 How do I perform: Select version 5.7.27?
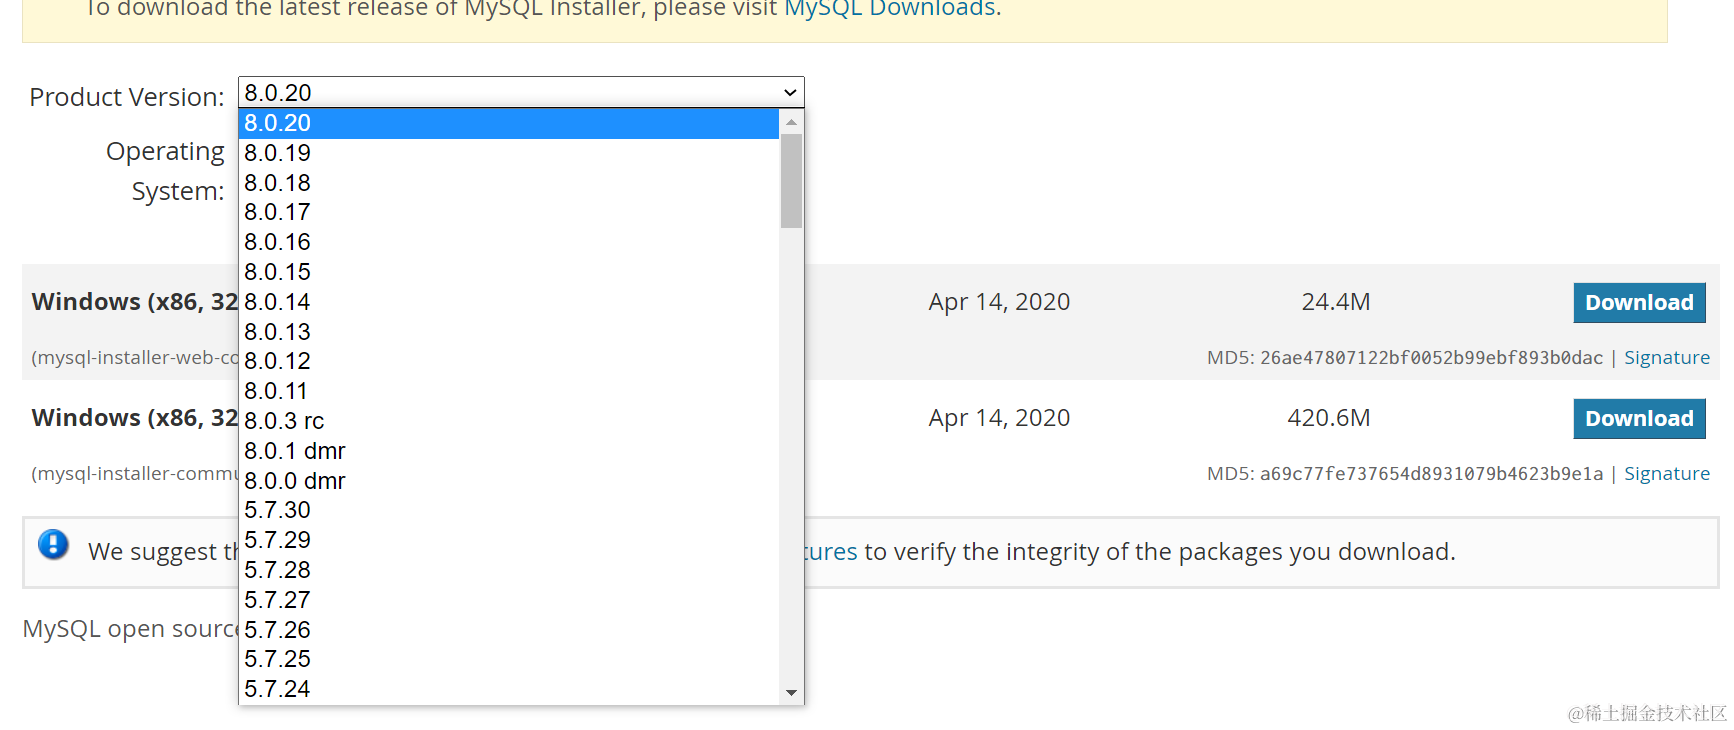pos(509,600)
